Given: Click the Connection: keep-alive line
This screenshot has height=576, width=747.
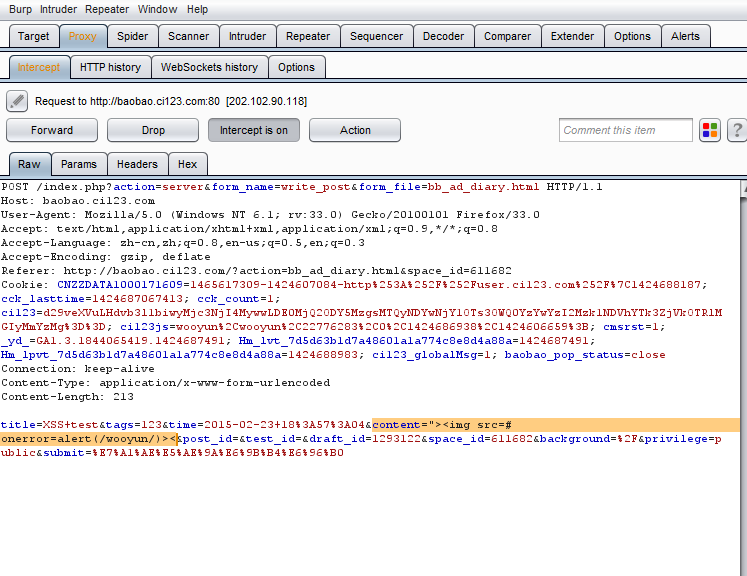Looking at the screenshot, I should (x=78, y=369).
